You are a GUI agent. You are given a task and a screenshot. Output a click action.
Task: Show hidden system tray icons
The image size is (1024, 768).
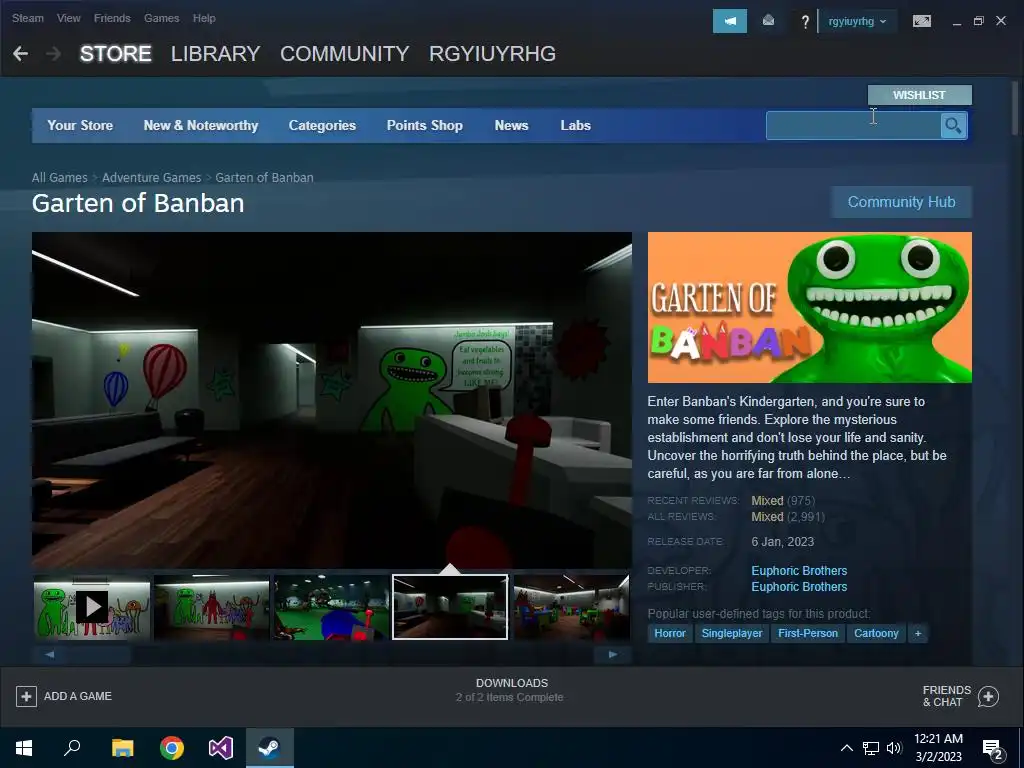(846, 748)
